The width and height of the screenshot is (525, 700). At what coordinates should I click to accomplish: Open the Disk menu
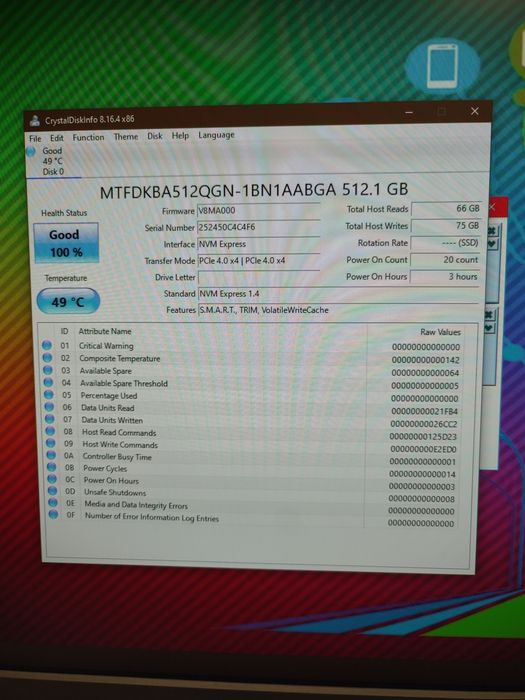(x=155, y=136)
